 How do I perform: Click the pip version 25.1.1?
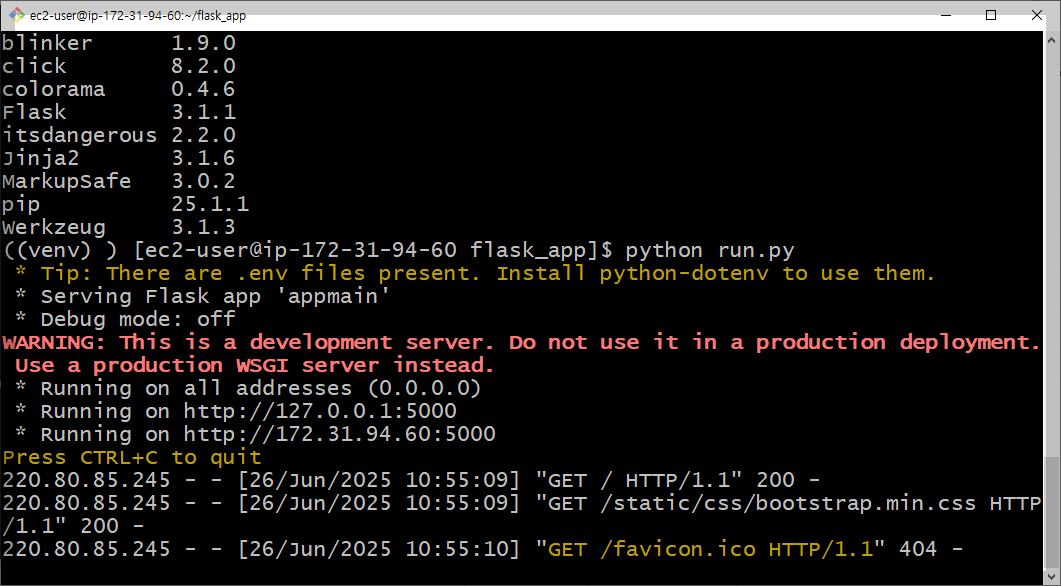[210, 204]
